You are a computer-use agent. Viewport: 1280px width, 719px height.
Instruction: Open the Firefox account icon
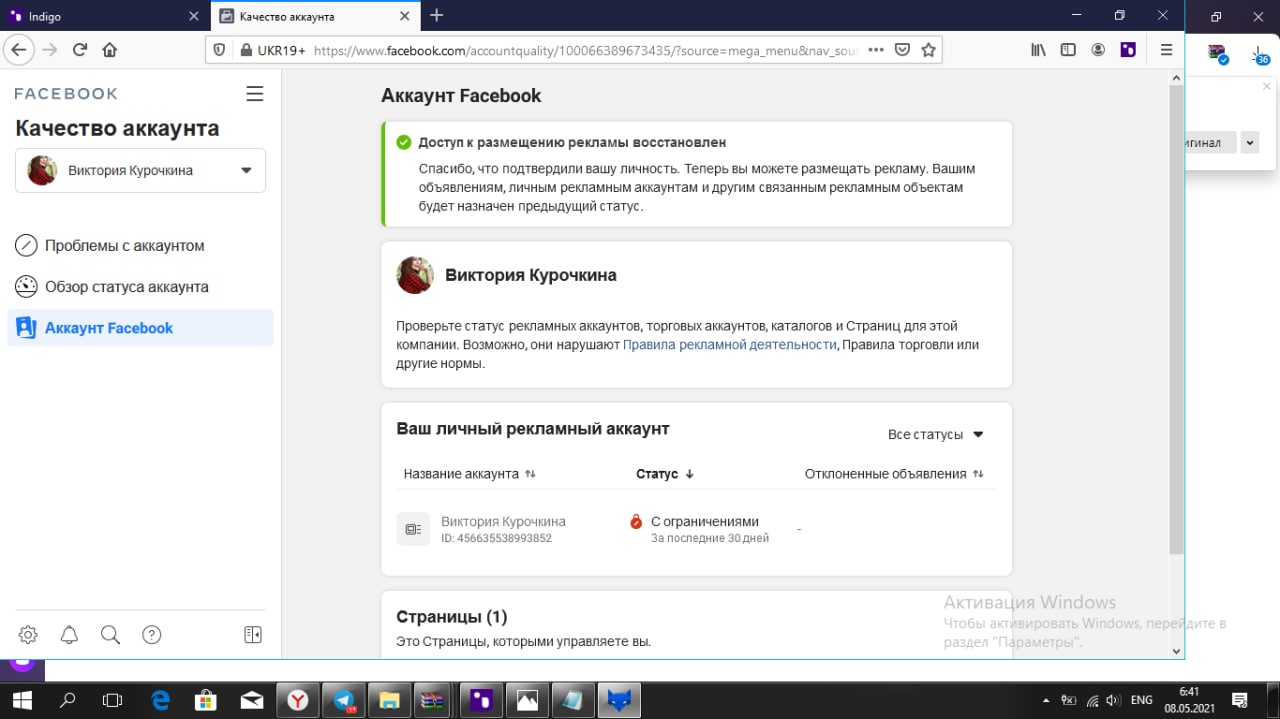point(1098,49)
